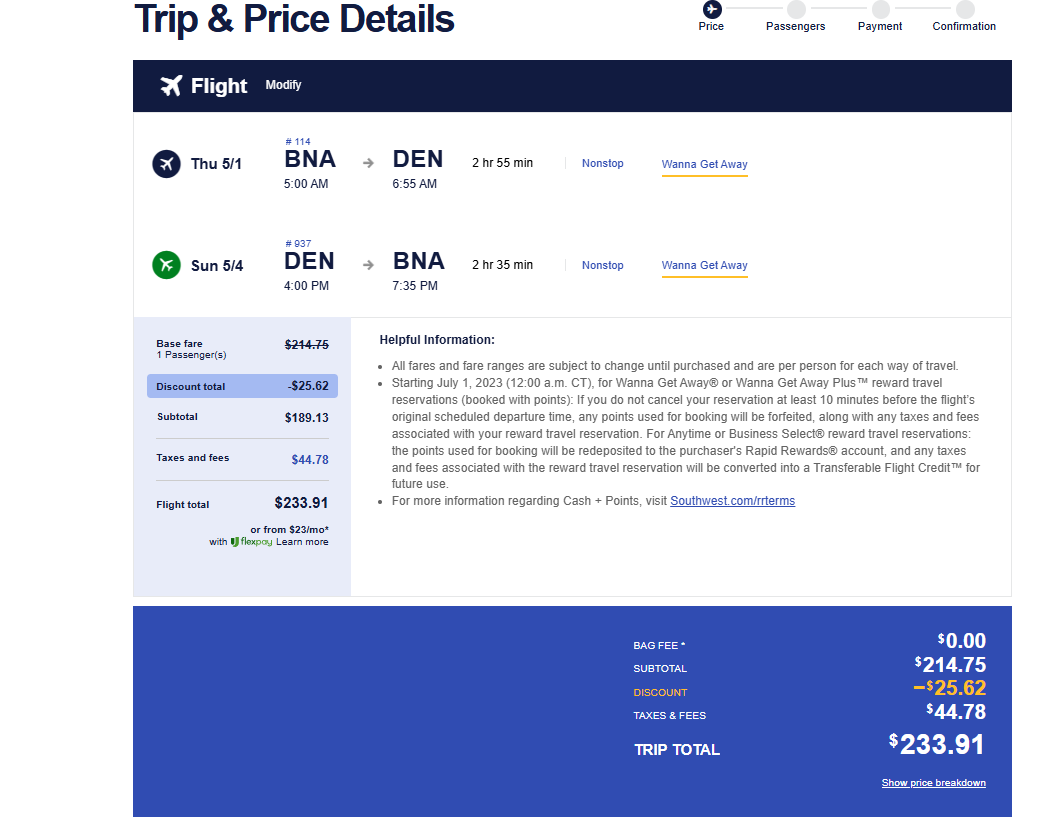Click the green return flight icon for Sun 5/4
The width and height of the screenshot is (1058, 825).
[x=166, y=265]
